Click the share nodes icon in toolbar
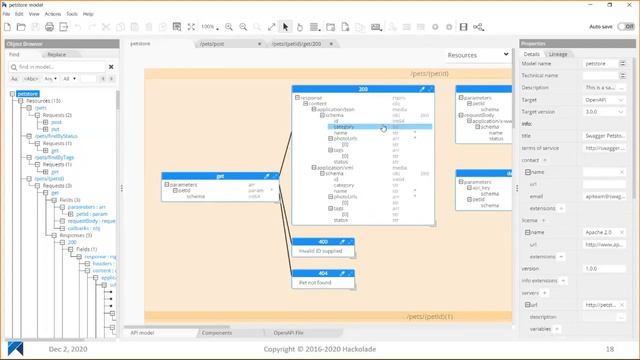This screenshot has height=360, width=640. pyautogui.click(x=478, y=27)
